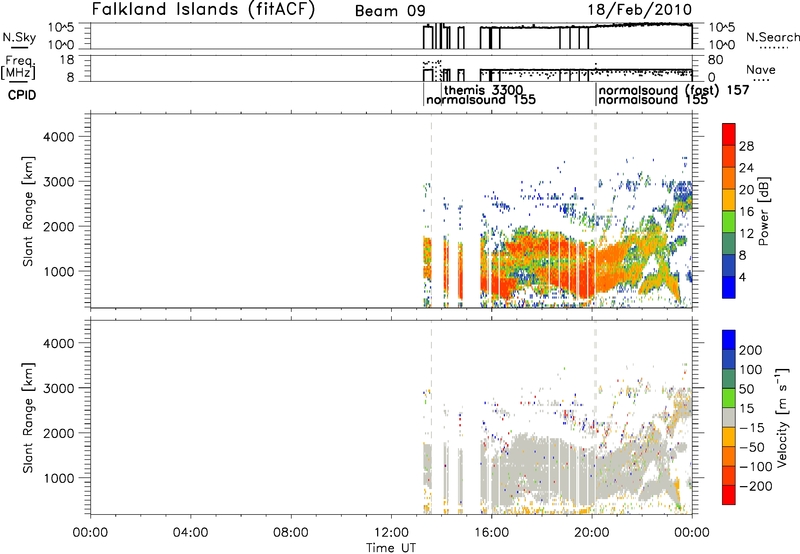Click the "20:00" time tick label

pyautogui.click(x=591, y=533)
